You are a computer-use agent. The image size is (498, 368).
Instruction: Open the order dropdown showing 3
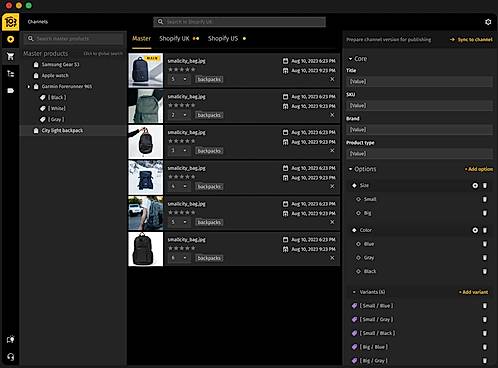179,151
